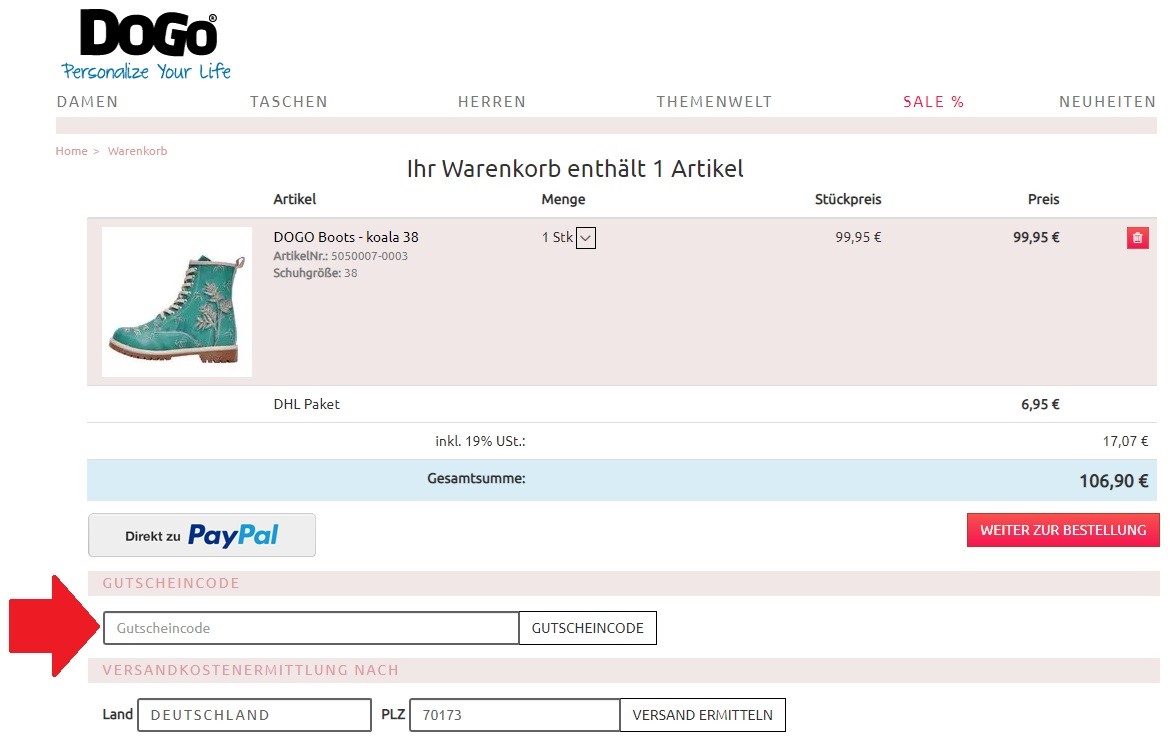1170x743 pixels.
Task: Open the quantity dropdown for 1 Stk
Action: tap(586, 238)
